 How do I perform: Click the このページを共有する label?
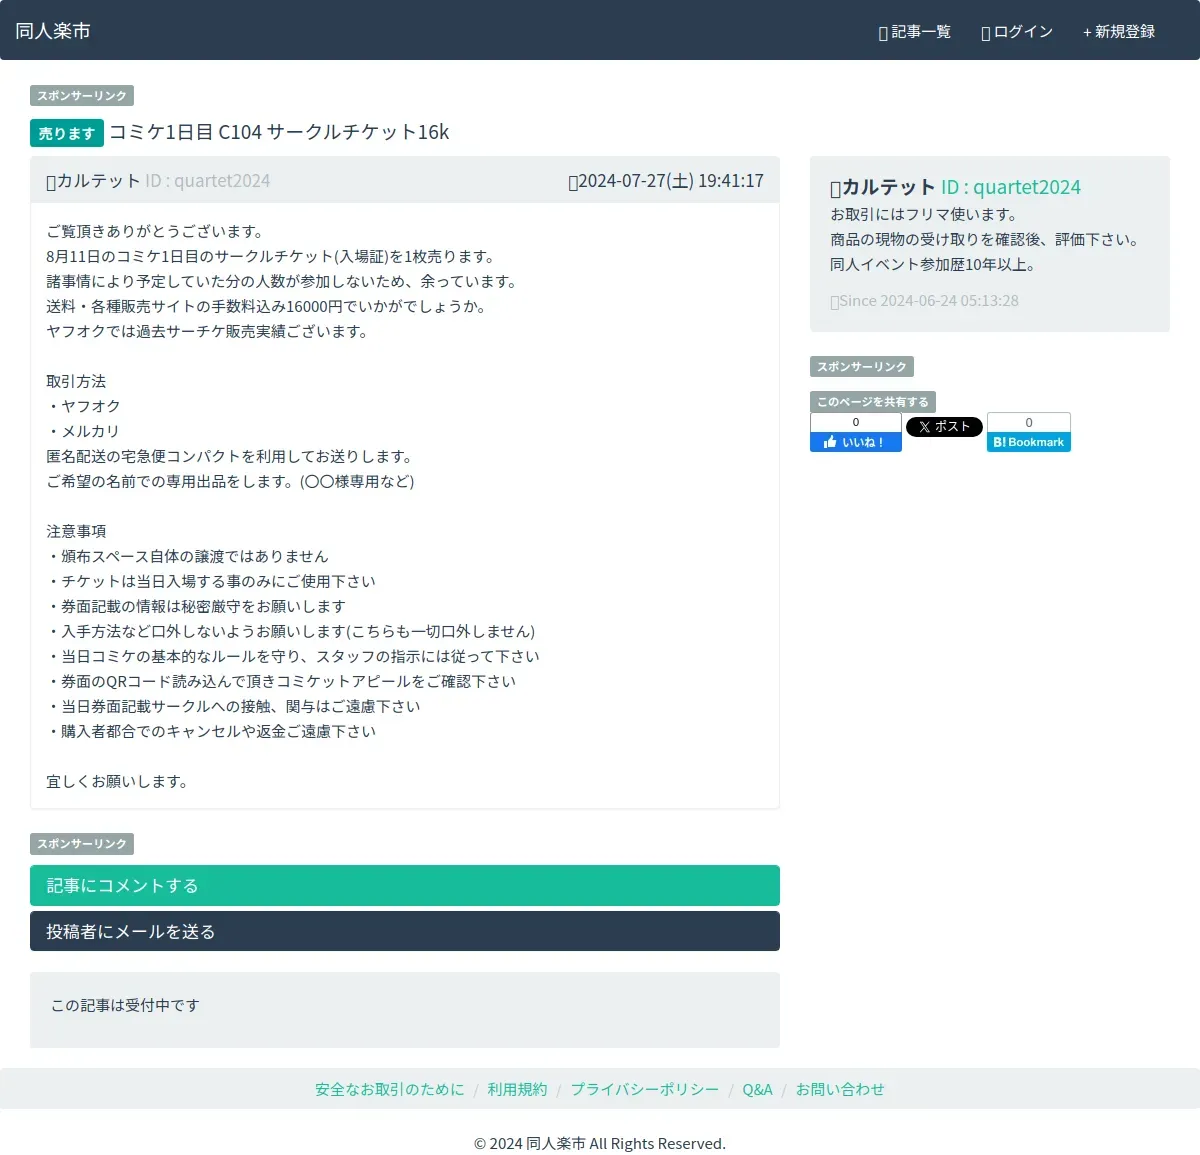[873, 402]
